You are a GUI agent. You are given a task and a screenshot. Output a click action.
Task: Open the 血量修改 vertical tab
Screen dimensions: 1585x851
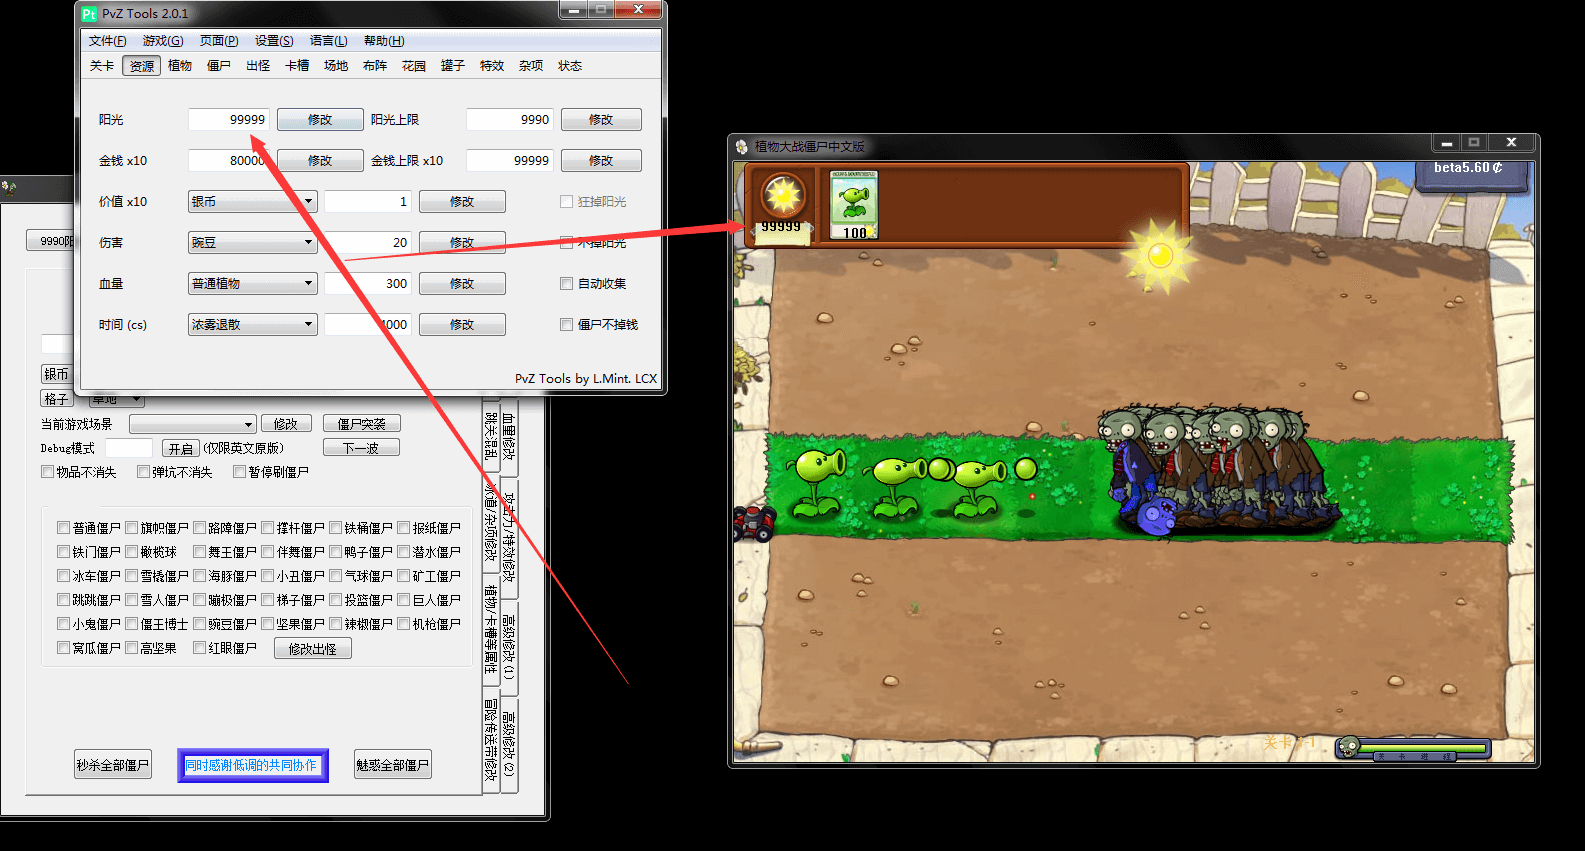tap(508, 436)
